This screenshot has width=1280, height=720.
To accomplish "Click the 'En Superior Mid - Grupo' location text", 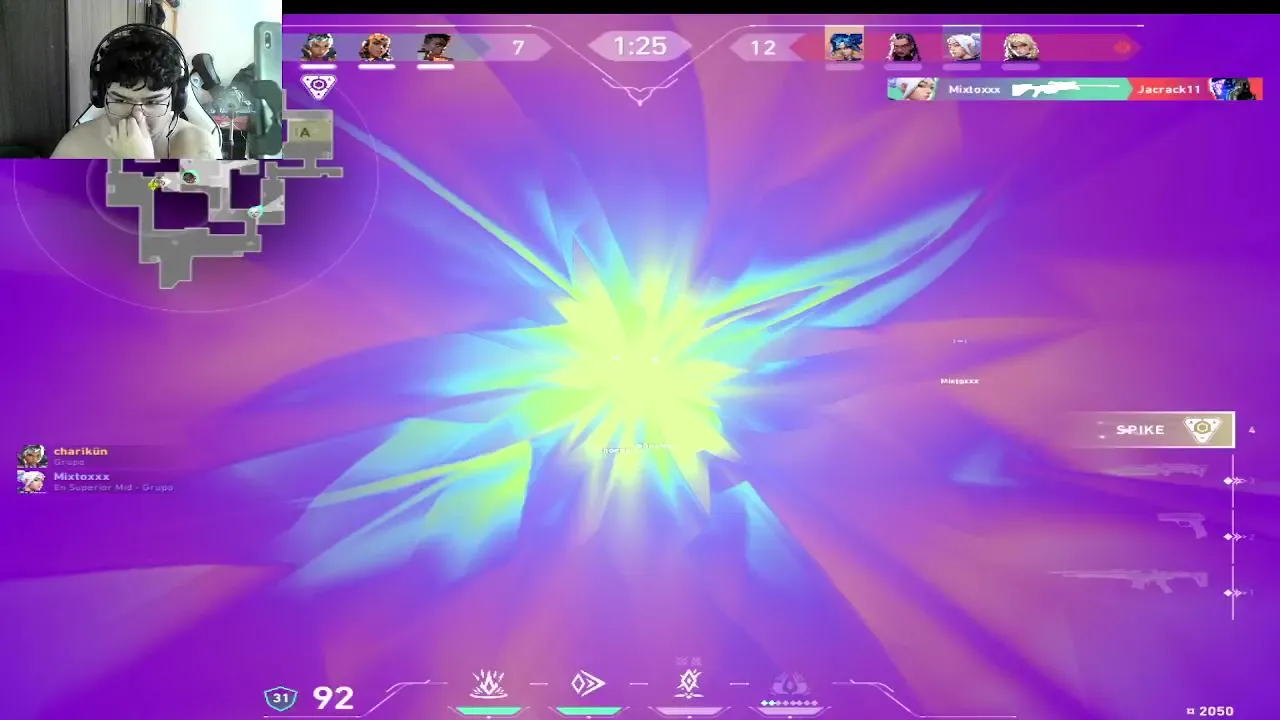I will pos(113,487).
